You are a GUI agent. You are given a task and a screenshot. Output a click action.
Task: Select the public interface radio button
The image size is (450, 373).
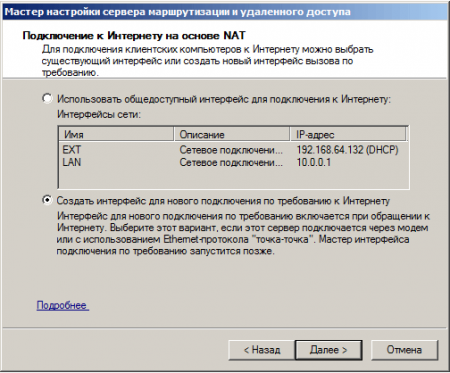[47, 99]
